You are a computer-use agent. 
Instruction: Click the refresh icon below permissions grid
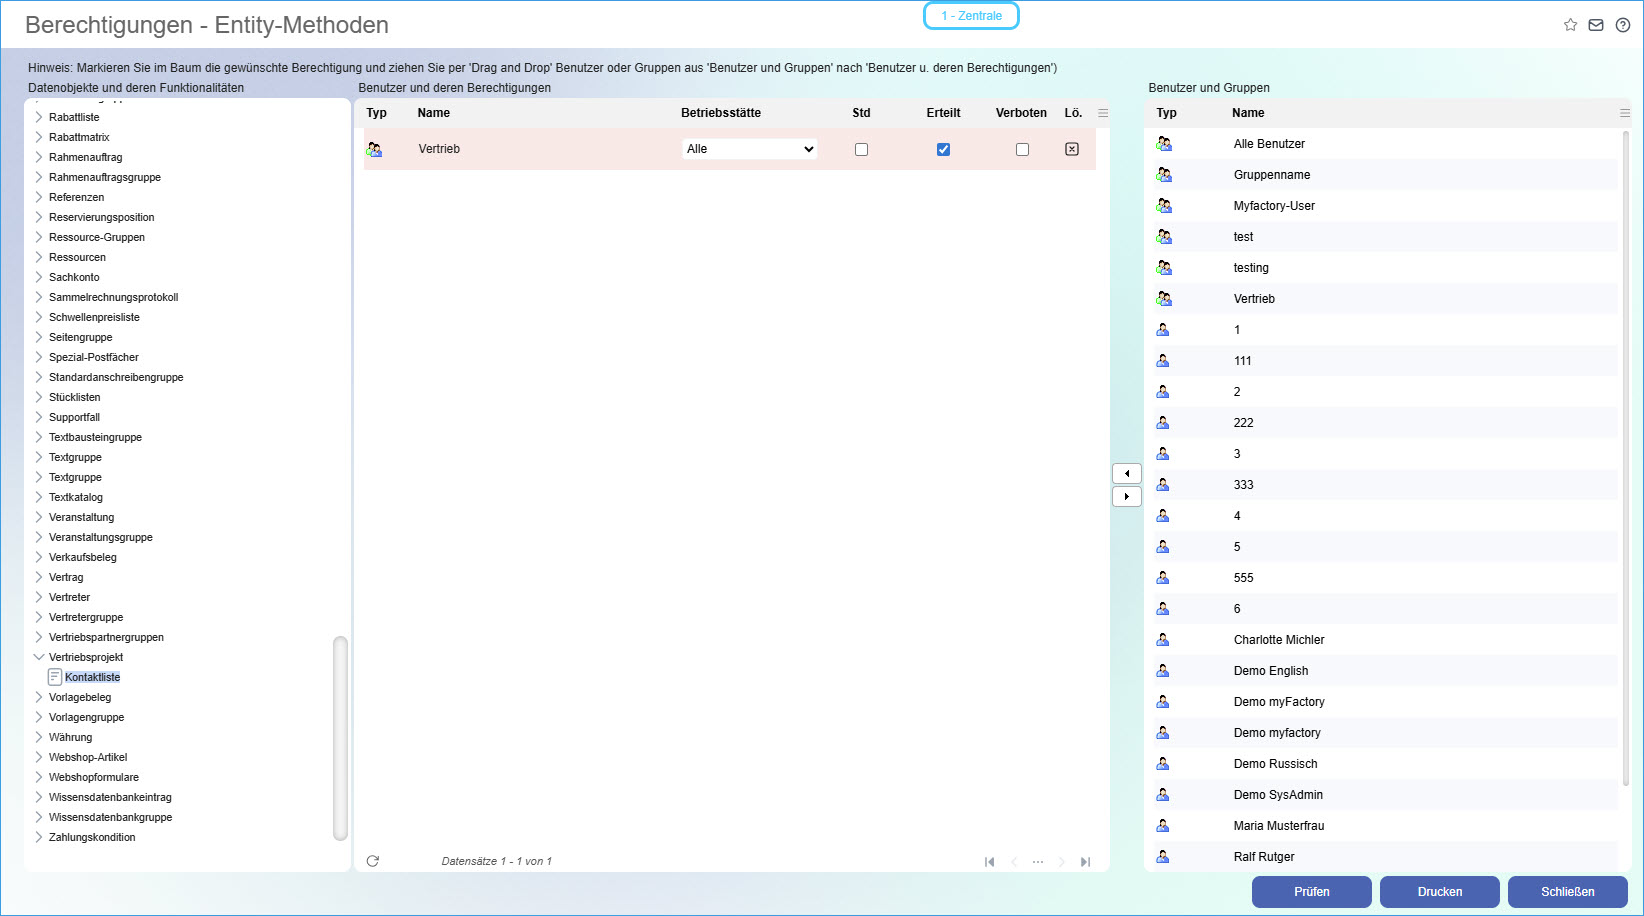coord(373,861)
